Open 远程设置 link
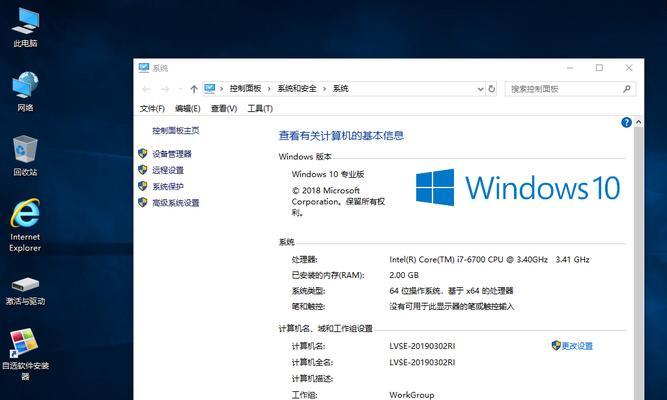This screenshot has width=667, height=400. 168,170
